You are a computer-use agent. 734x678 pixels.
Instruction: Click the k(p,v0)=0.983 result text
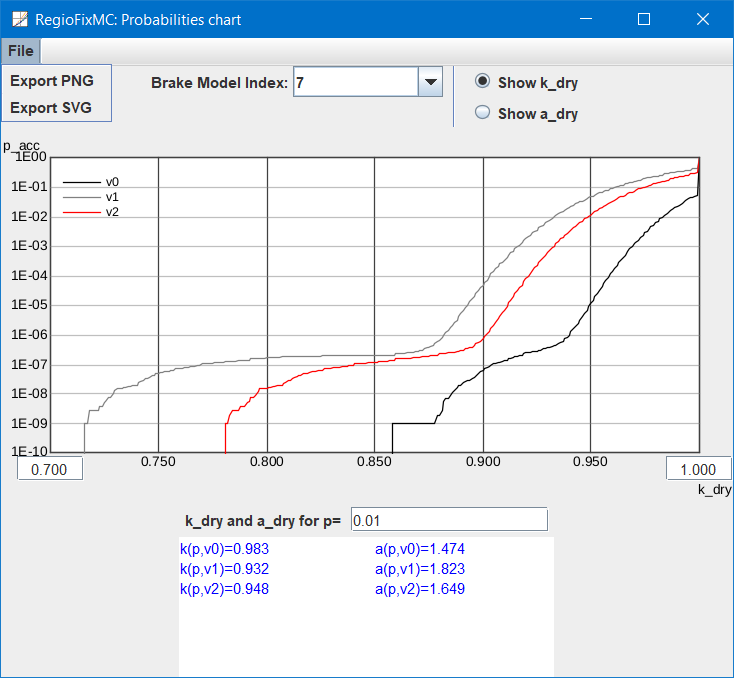point(224,549)
